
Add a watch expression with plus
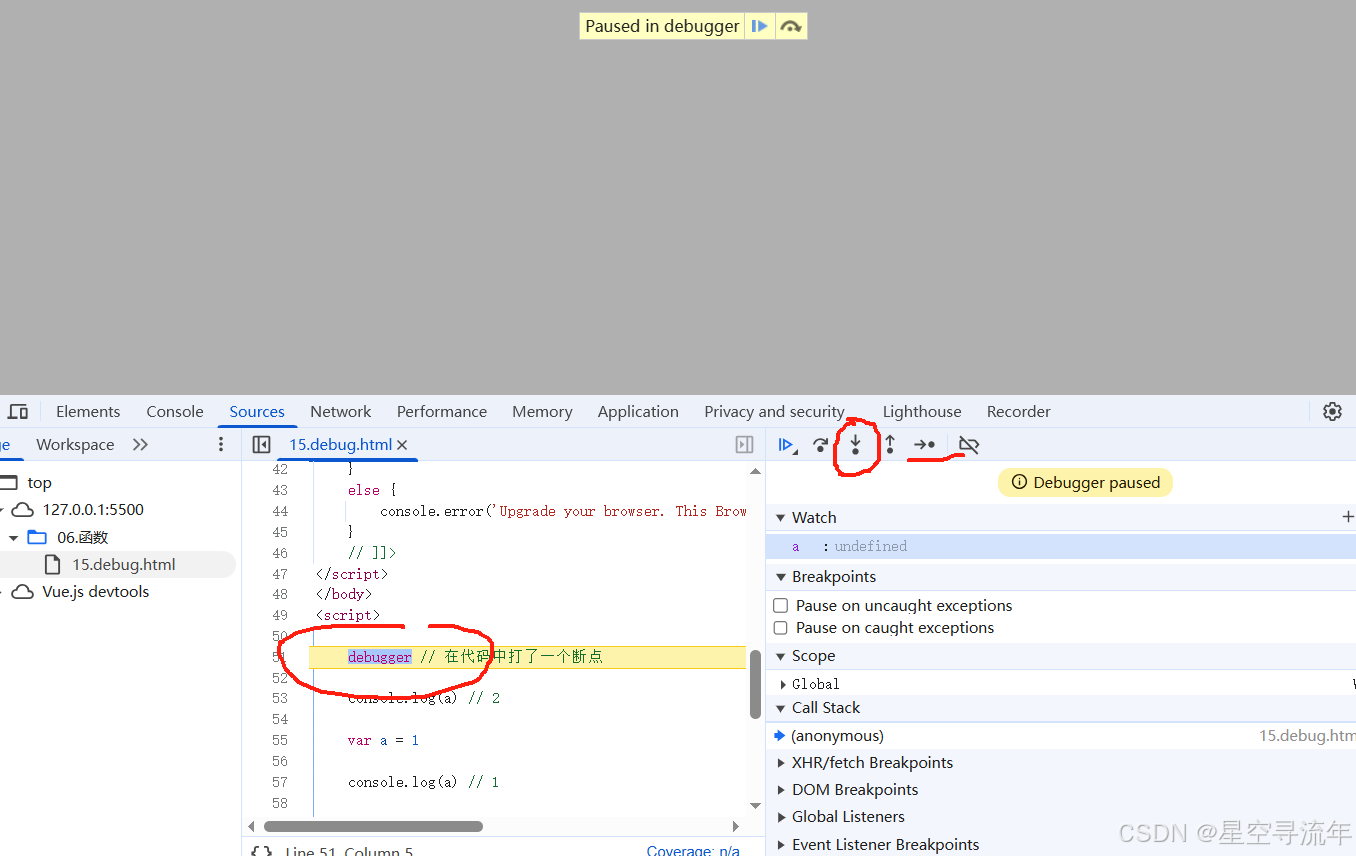pyautogui.click(x=1347, y=517)
